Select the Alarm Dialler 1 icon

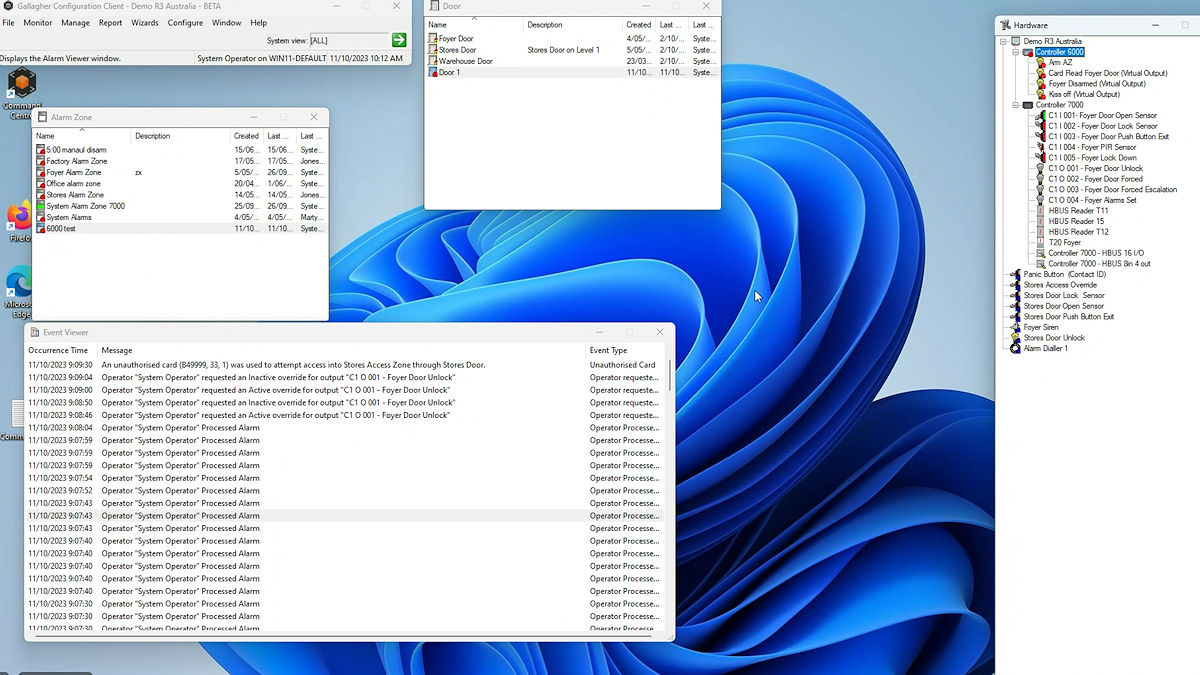[1015, 348]
